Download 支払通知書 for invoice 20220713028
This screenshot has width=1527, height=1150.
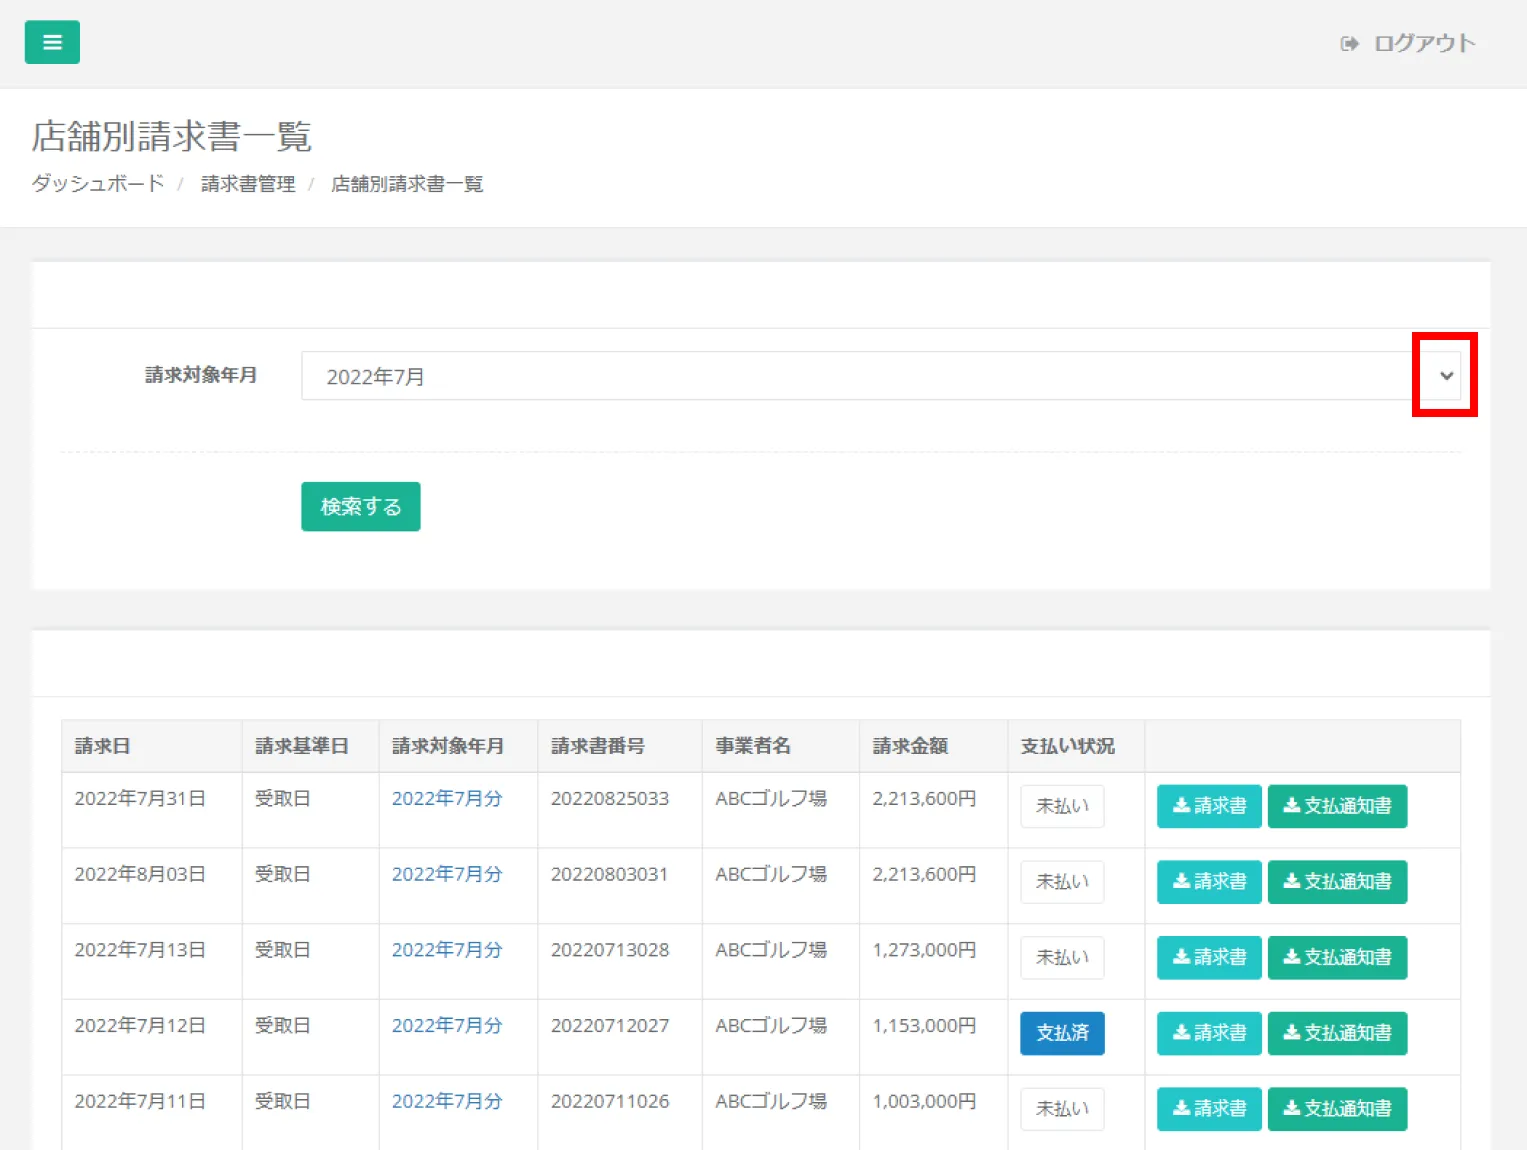(x=1337, y=958)
